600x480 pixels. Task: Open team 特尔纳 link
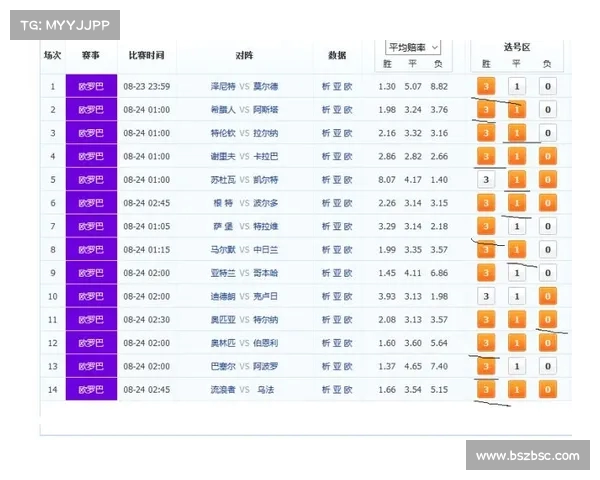click(x=266, y=320)
